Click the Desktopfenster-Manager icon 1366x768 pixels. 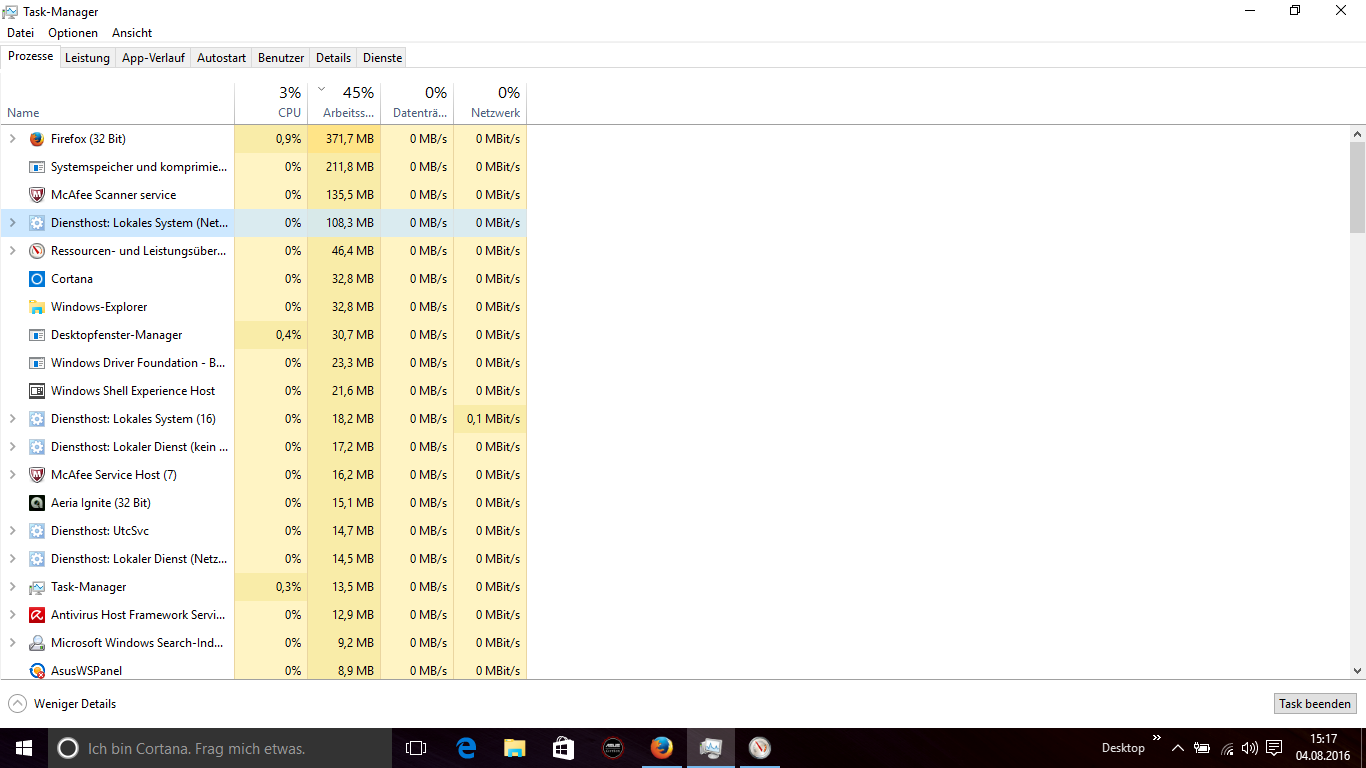(x=37, y=335)
